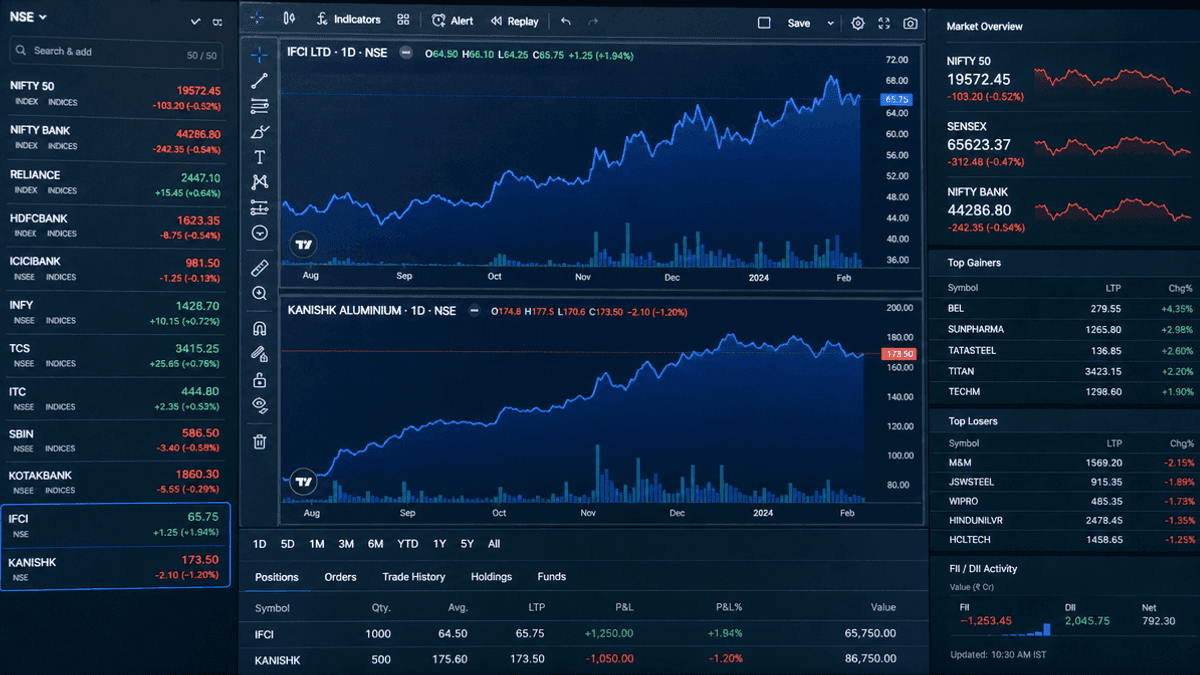This screenshot has height=675, width=1200.
Task: Collapse the IFCI LTD chart legend
Action: tap(405, 53)
